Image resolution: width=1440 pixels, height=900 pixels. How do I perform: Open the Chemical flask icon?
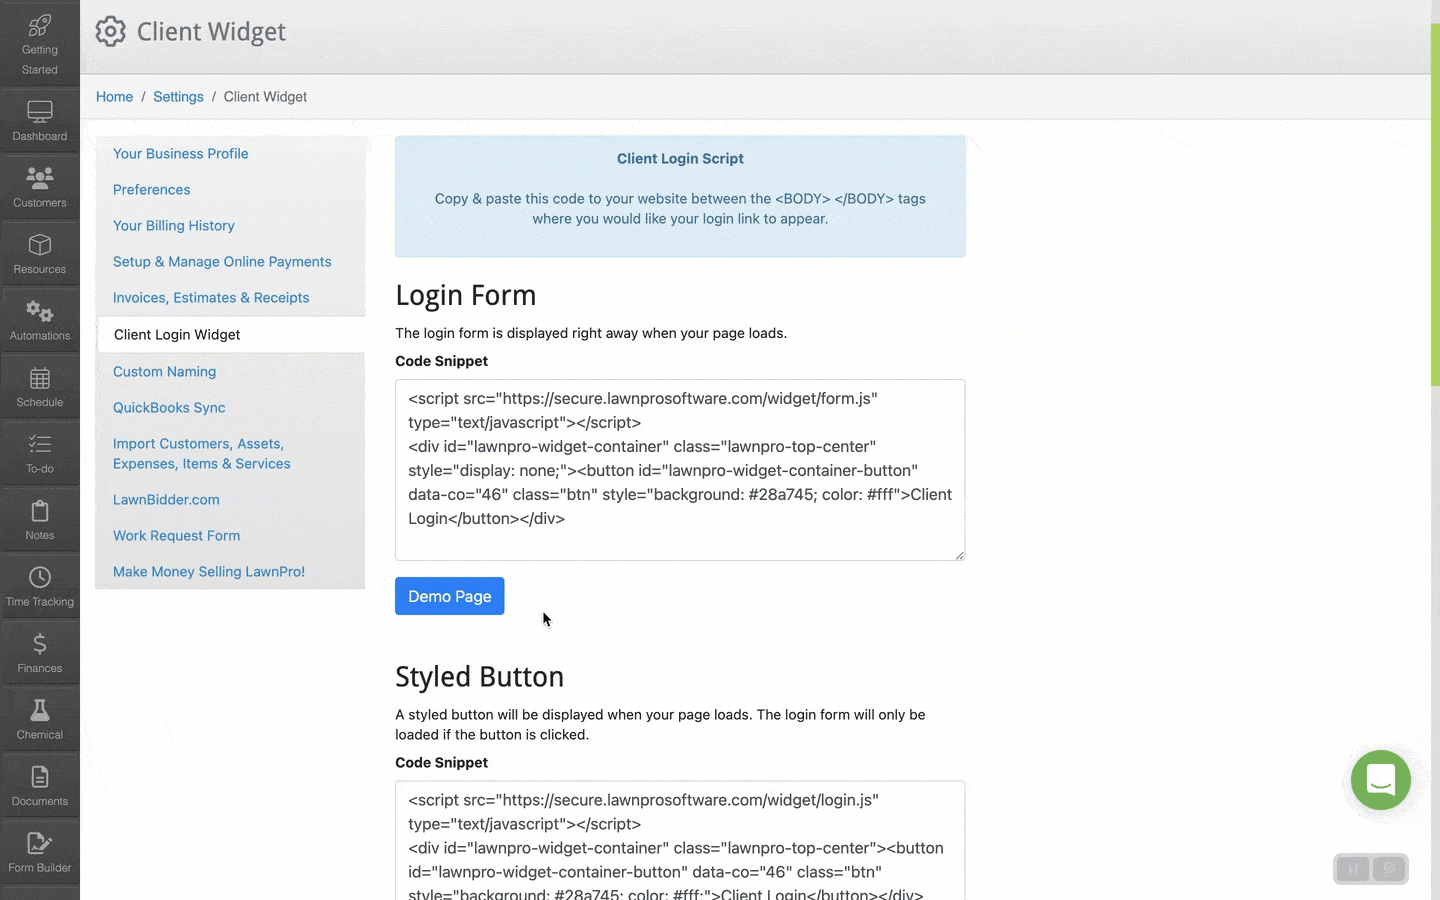40,711
